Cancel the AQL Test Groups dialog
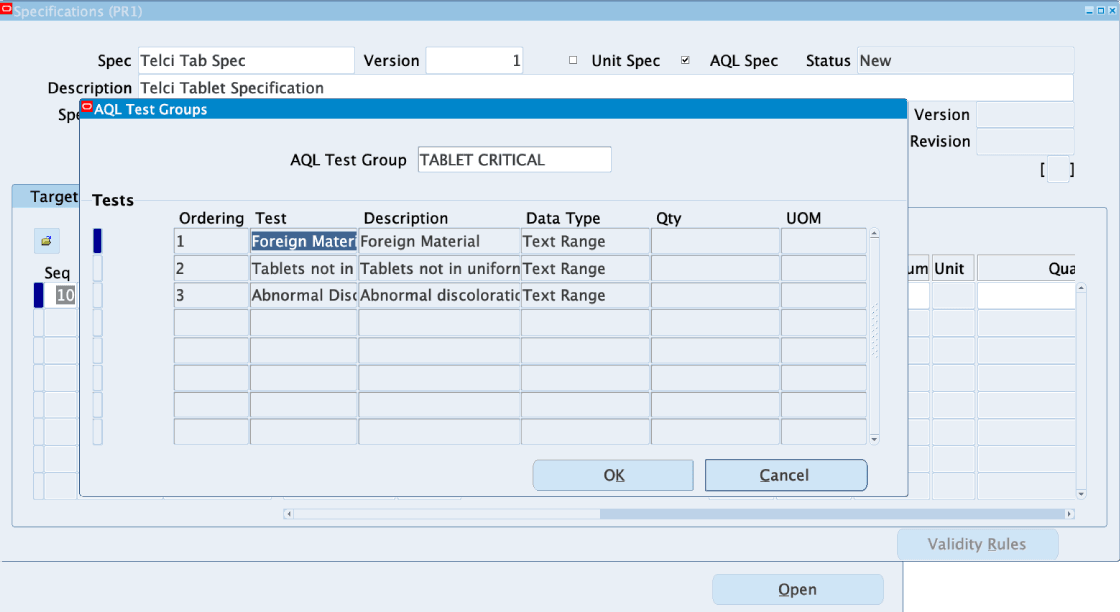 pyautogui.click(x=786, y=475)
